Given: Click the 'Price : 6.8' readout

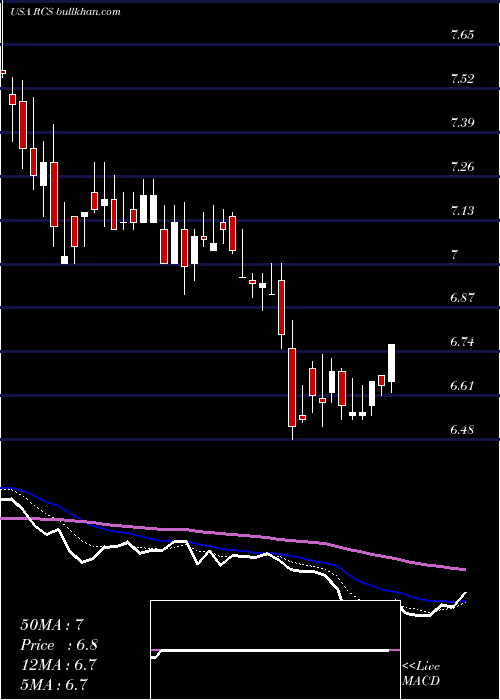Looking at the screenshot, I should click(58, 645).
